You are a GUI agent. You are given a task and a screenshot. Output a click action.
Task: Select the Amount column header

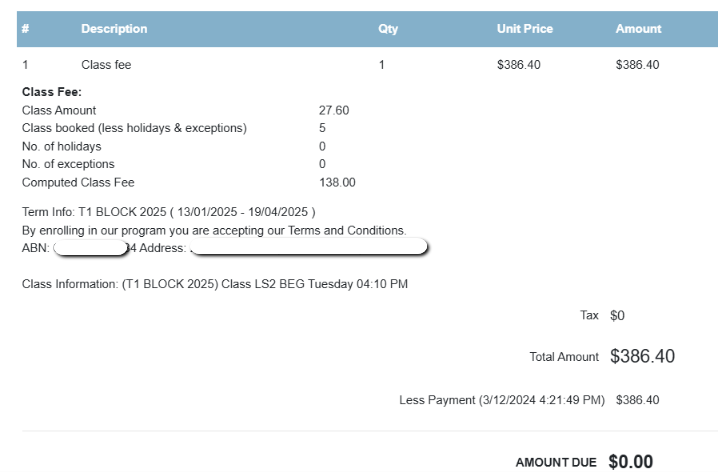(638, 29)
